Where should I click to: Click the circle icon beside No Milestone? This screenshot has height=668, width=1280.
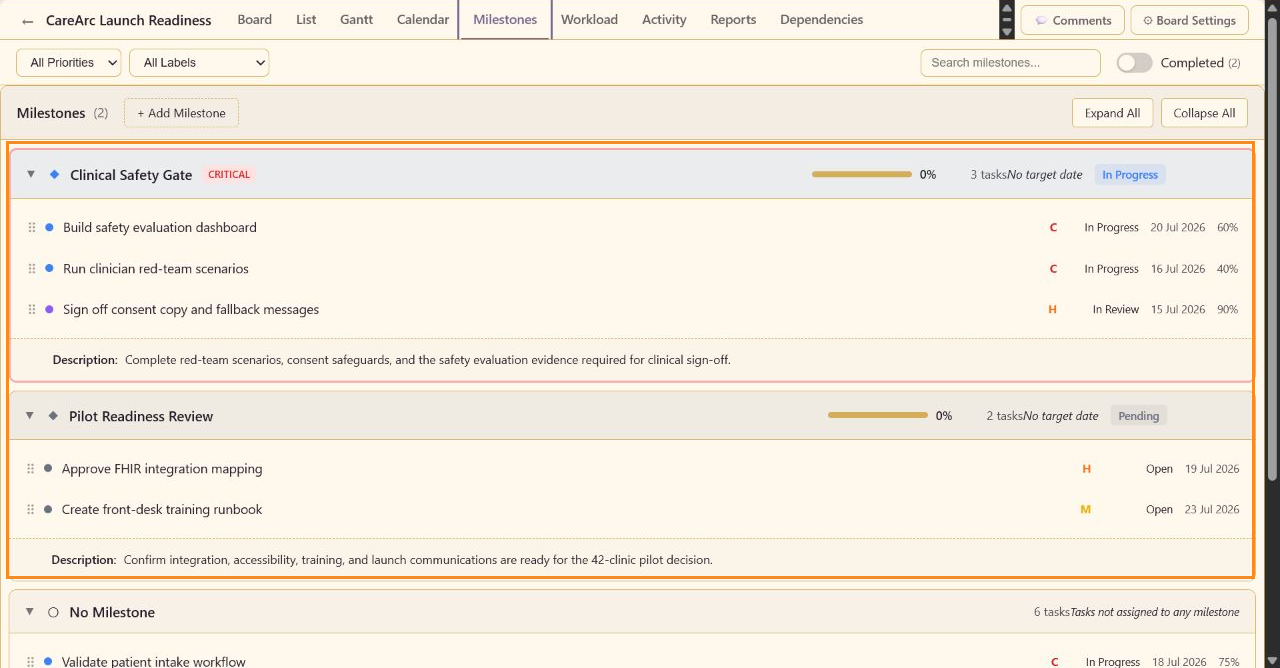[x=54, y=612]
